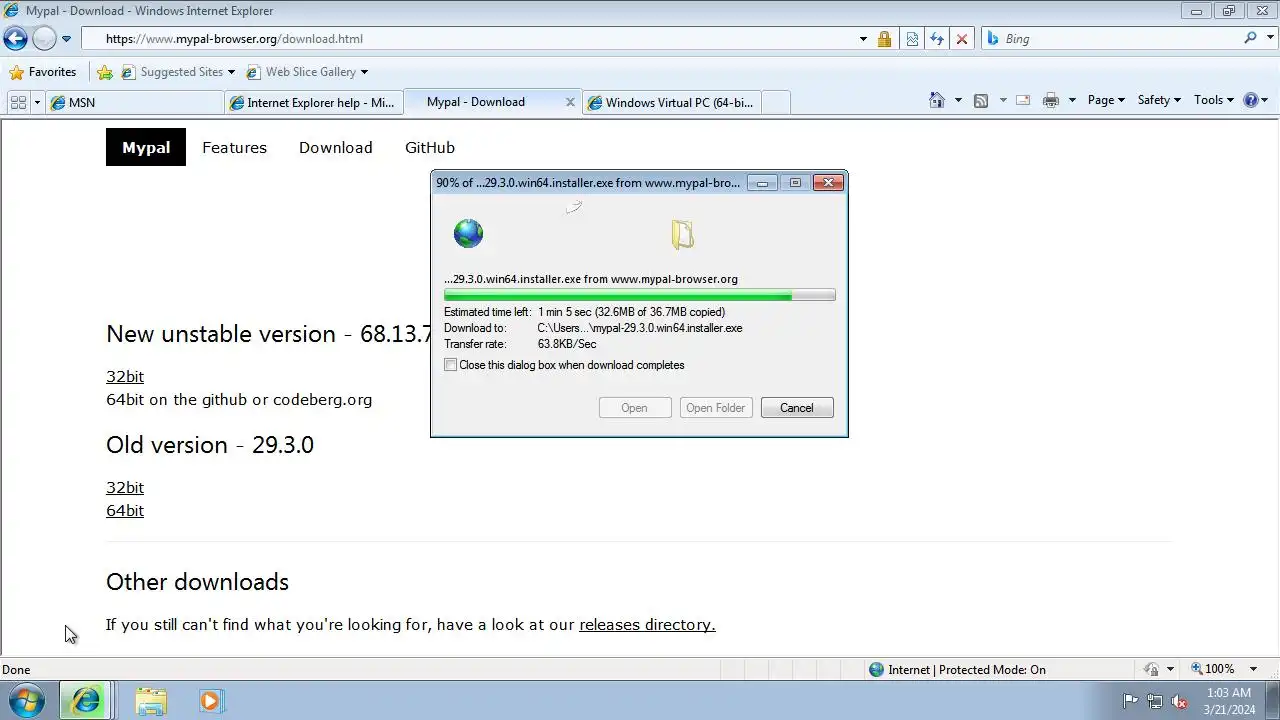The height and width of the screenshot is (720, 1280).
Task: Click Internet Protected Mode status text
Action: (967, 670)
